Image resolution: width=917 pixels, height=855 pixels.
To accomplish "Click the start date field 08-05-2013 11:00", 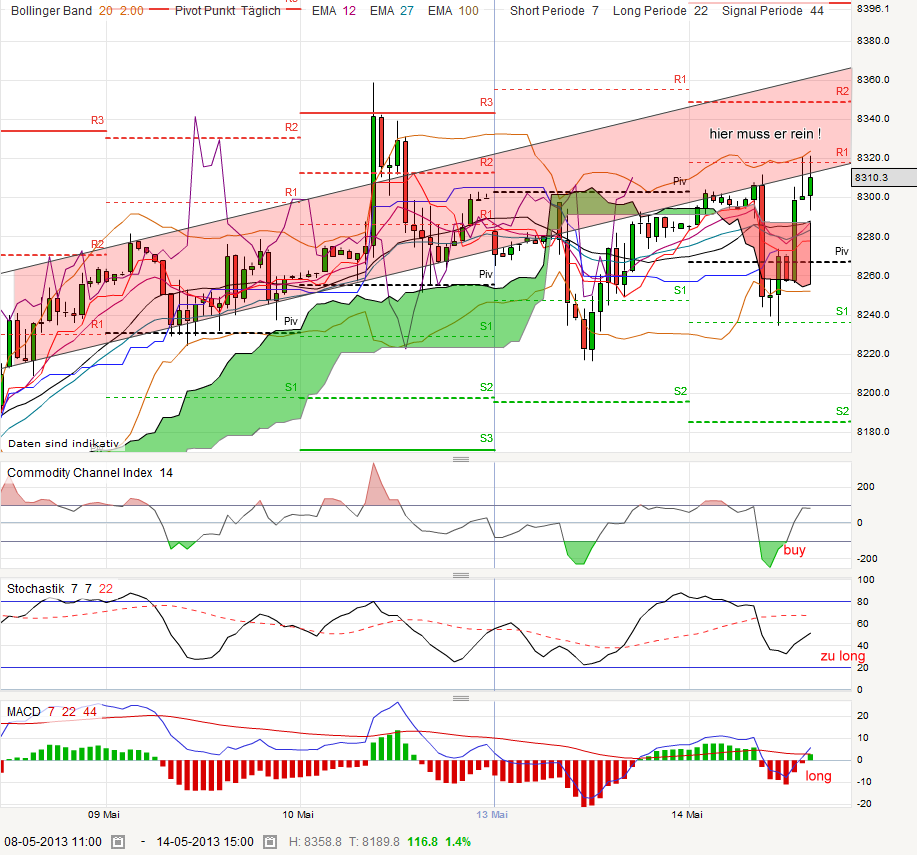I will coord(53,842).
